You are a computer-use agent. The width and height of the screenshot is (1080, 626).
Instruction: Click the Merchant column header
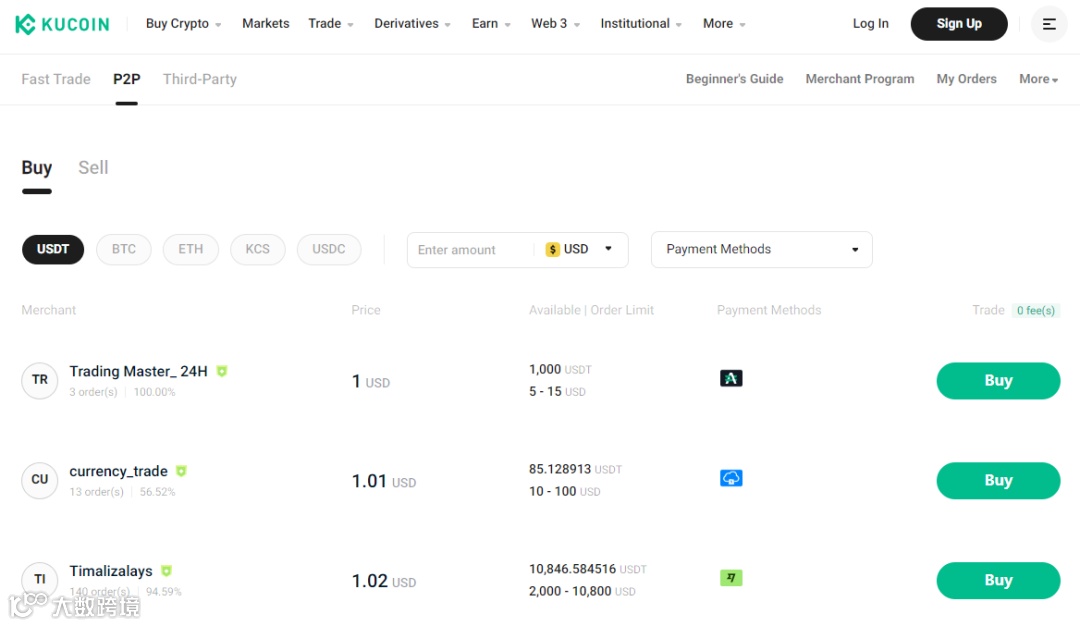pyautogui.click(x=49, y=310)
